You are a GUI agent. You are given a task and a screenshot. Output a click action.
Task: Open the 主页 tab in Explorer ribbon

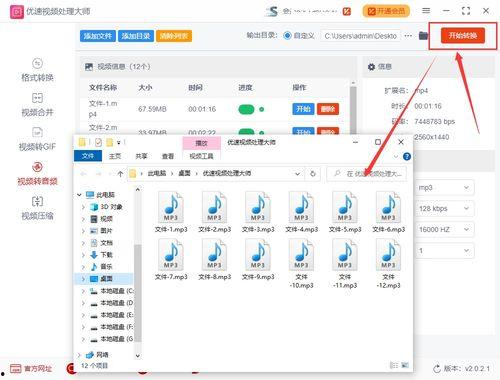pos(115,156)
